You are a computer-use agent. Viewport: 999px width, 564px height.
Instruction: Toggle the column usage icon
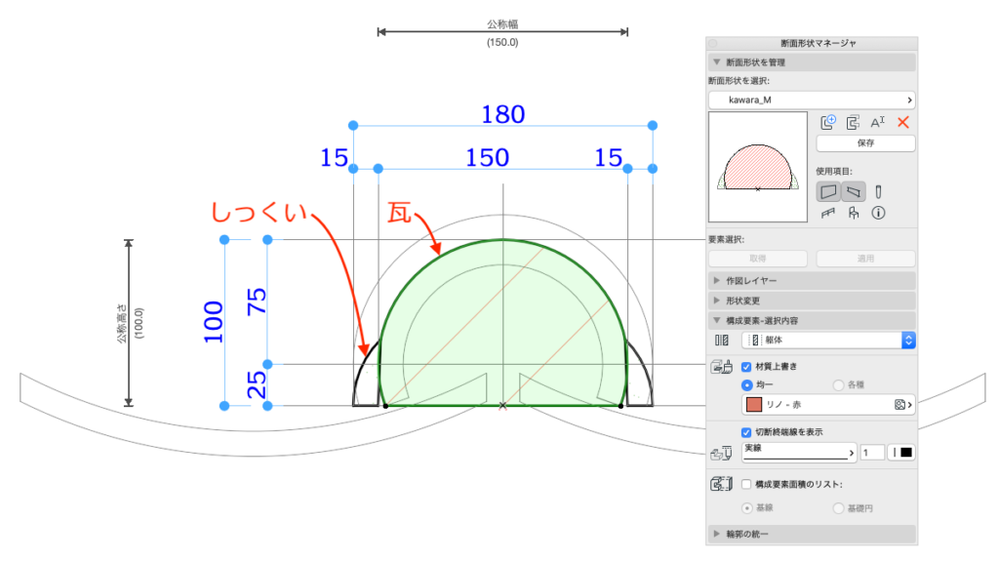pyautogui.click(x=878, y=191)
